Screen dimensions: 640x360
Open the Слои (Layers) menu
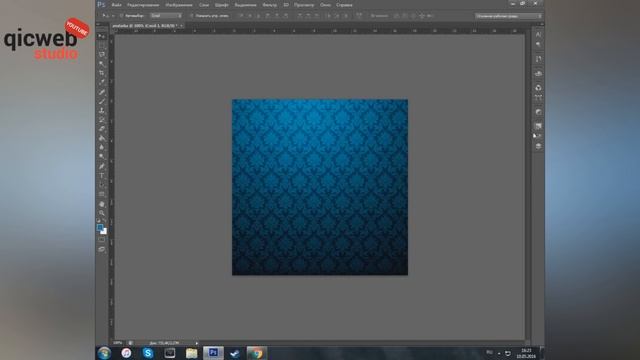204,5
